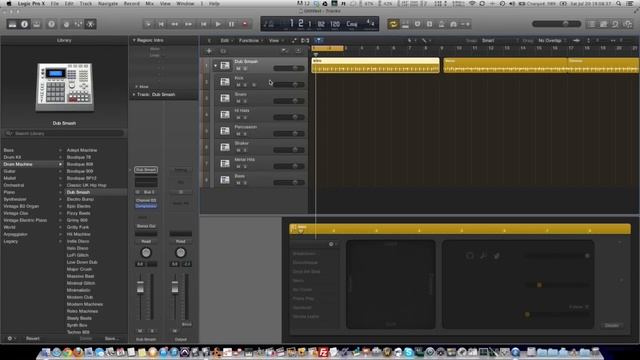Click the Dub Smash channel strip setting button

(x=146, y=170)
